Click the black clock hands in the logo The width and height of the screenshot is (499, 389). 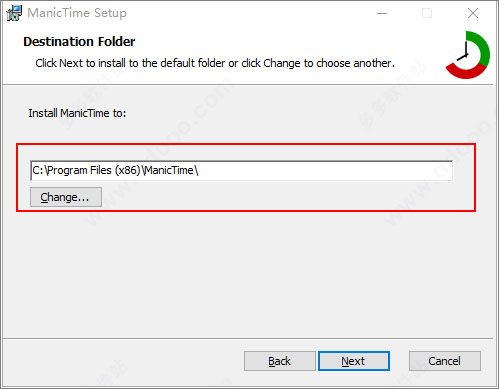tap(464, 51)
